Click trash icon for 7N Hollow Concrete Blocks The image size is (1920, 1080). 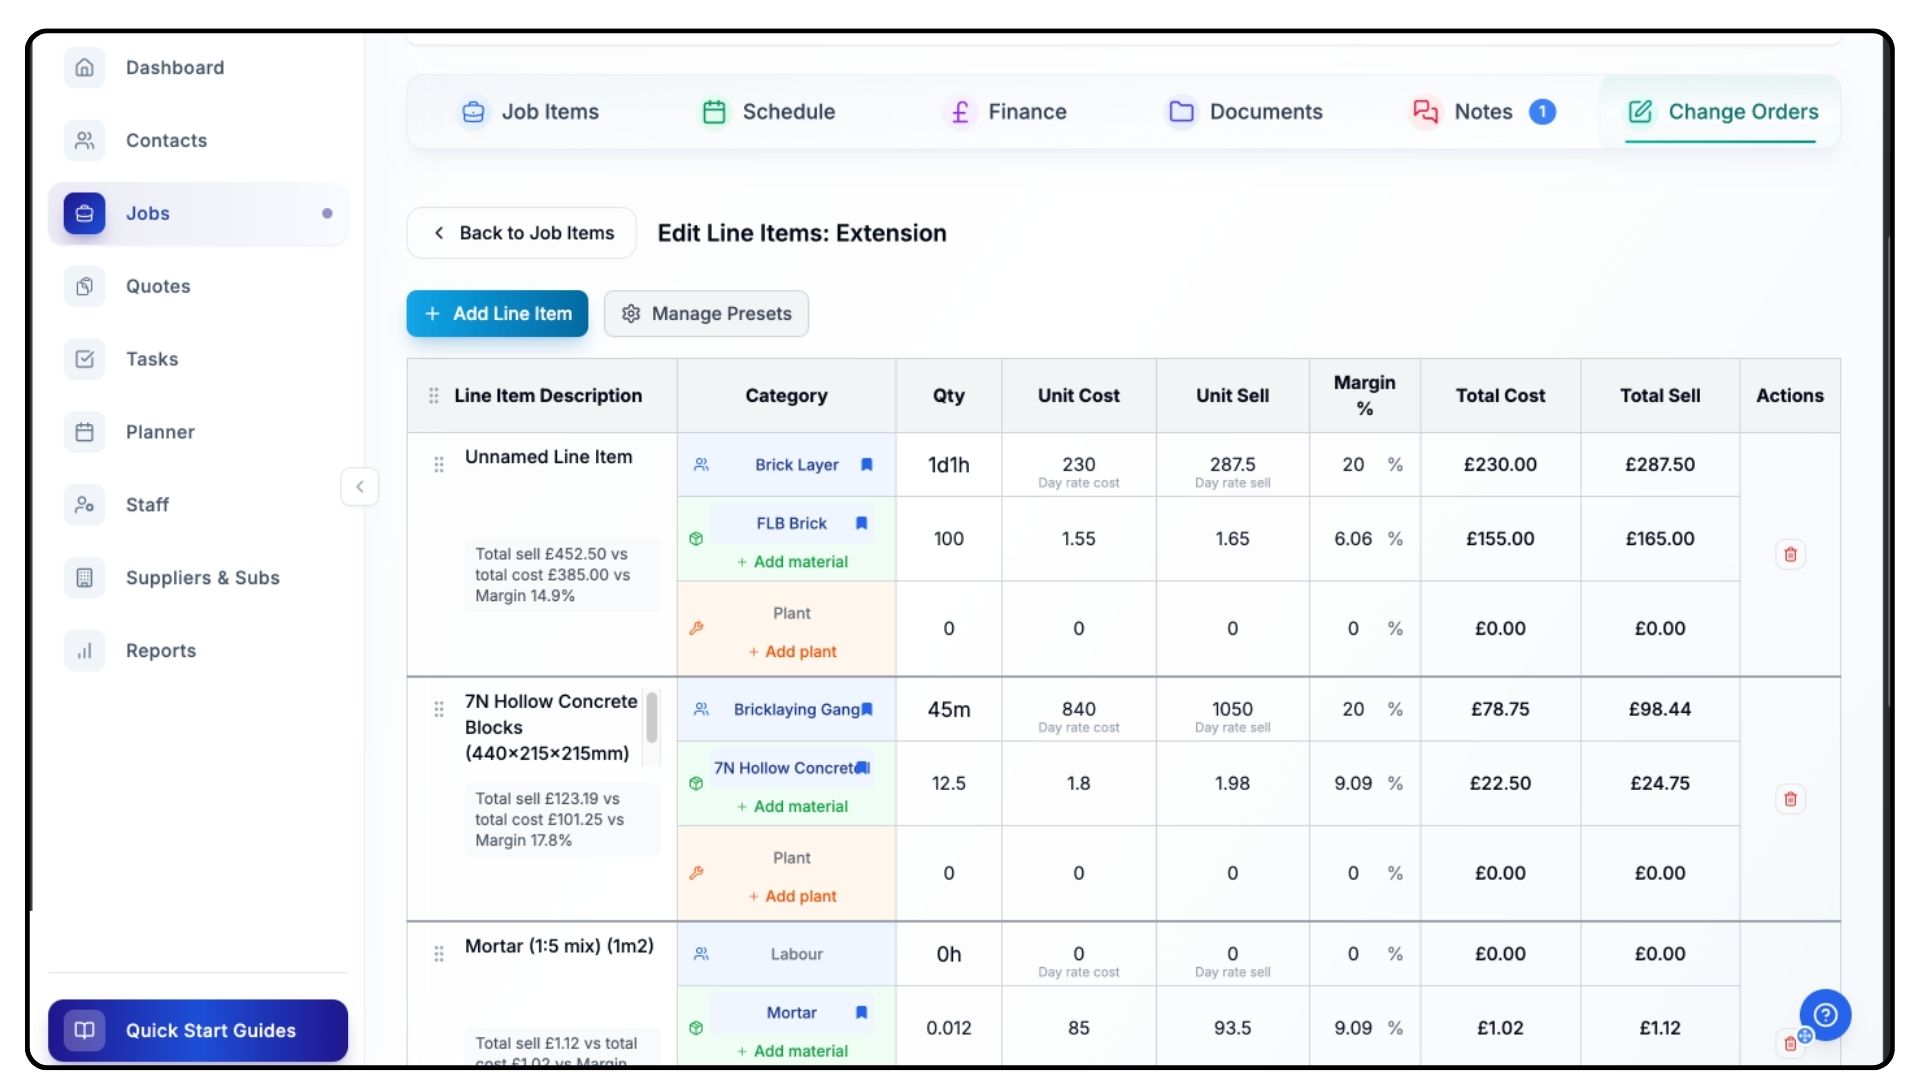pyautogui.click(x=1790, y=799)
